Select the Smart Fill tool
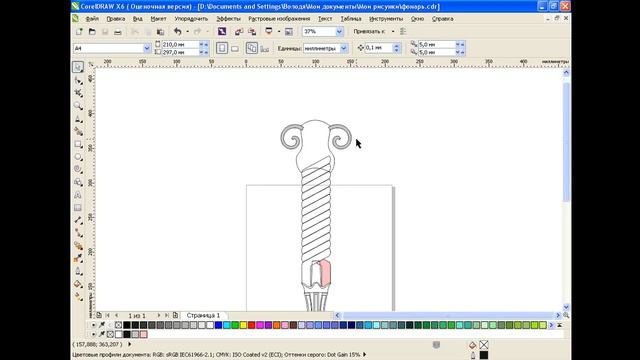Screen dimensions: 640x360 78,131
